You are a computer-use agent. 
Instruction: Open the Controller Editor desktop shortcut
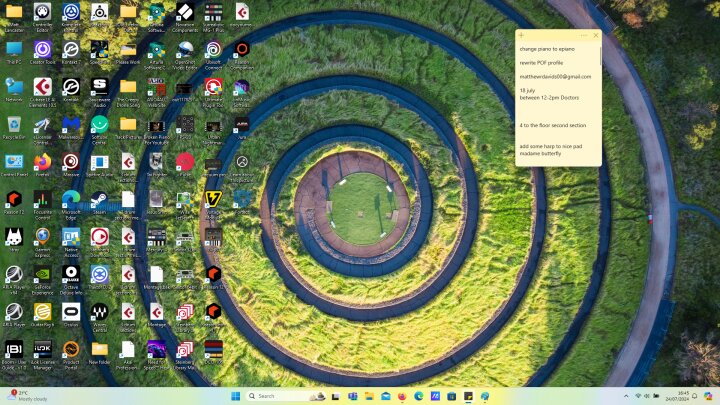(42, 17)
